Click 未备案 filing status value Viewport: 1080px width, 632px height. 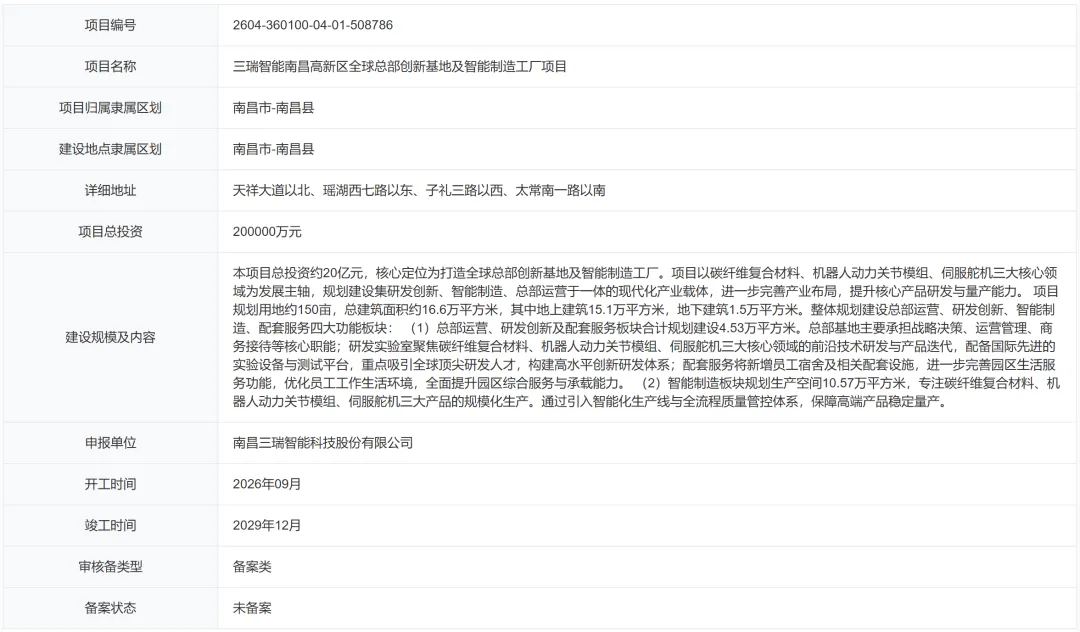point(252,608)
